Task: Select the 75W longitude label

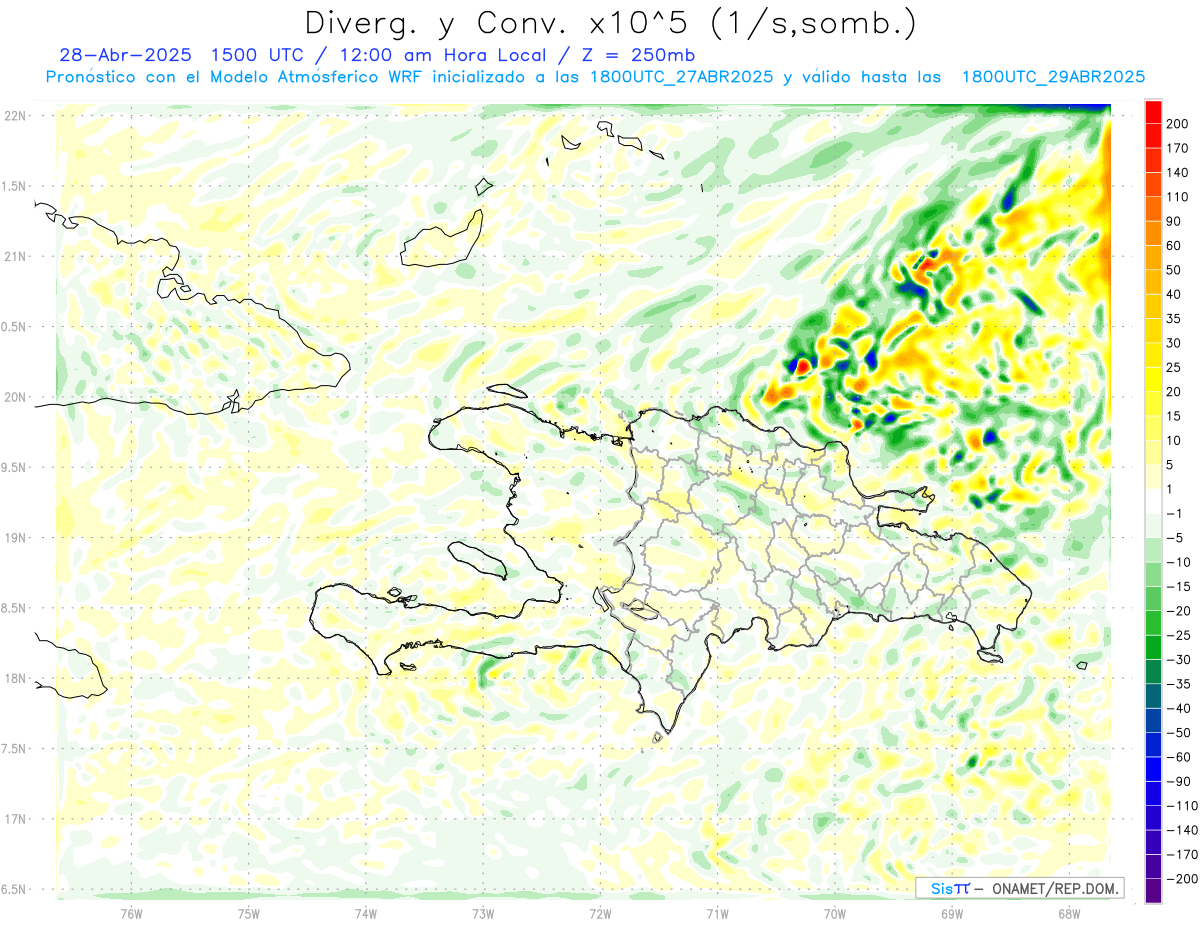Action: tap(249, 912)
